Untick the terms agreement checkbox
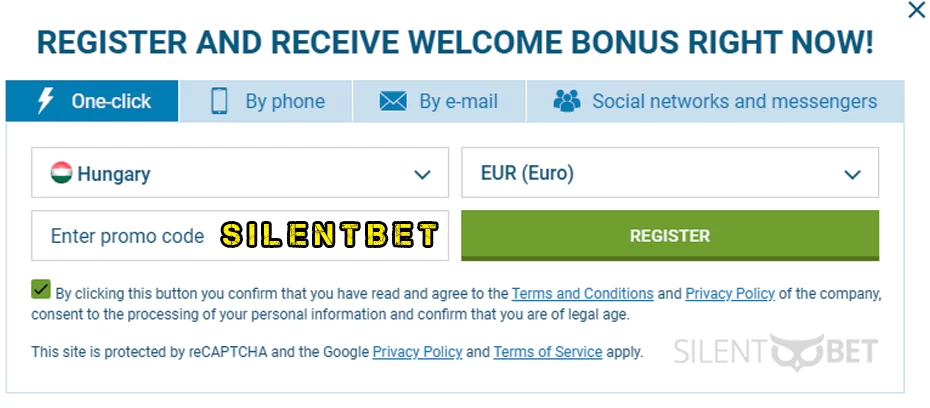This screenshot has height=408, width=930. pyautogui.click(x=41, y=289)
